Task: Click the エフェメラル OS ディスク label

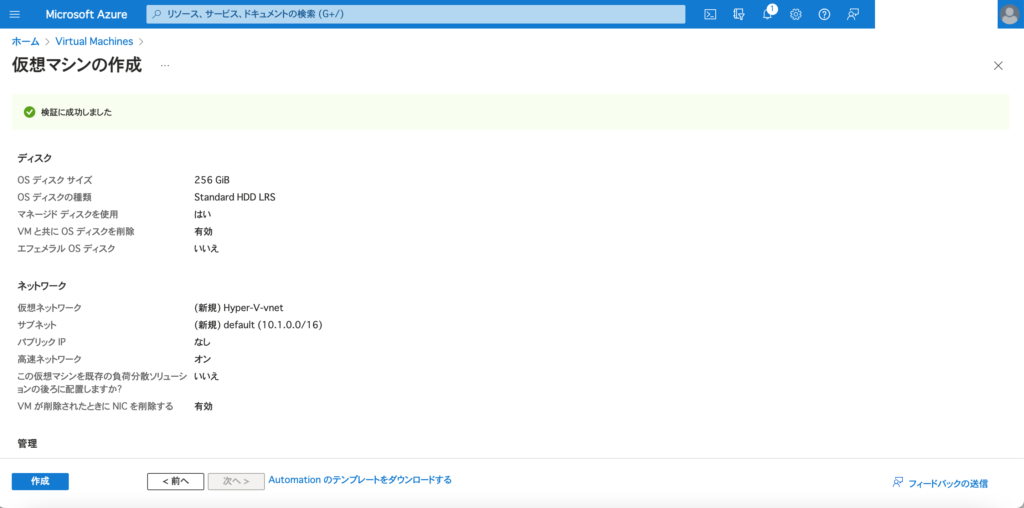Action: (x=67, y=248)
